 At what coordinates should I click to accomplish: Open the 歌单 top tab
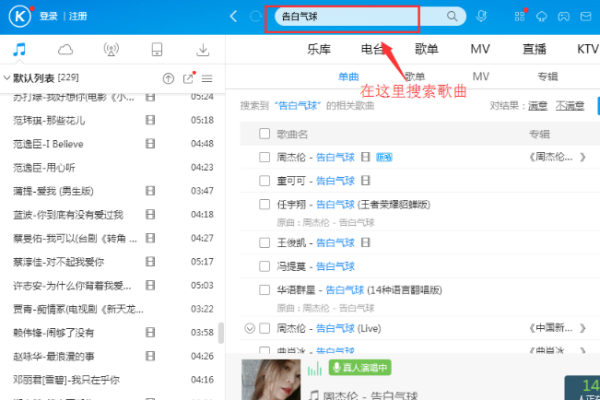(426, 49)
